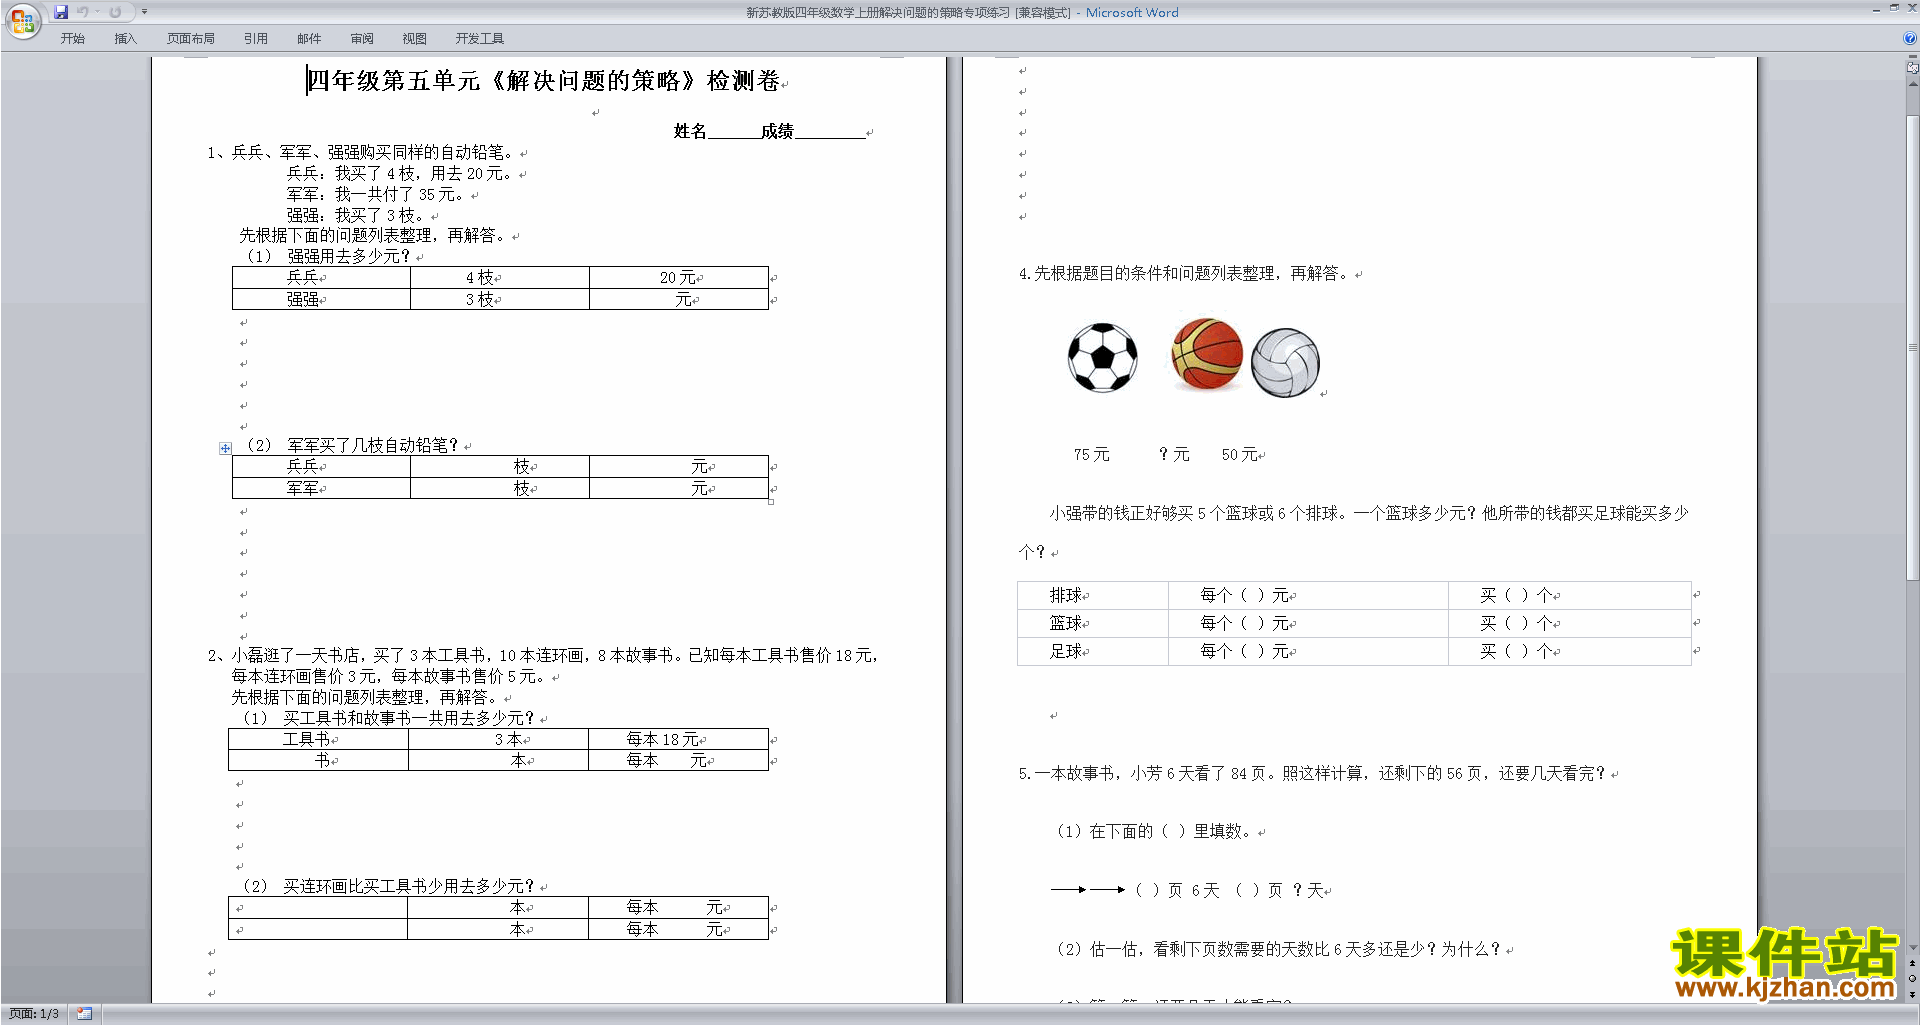Click the vertical scrollbar down arrow
Viewport: 1920px width, 1025px height.
click(1913, 947)
